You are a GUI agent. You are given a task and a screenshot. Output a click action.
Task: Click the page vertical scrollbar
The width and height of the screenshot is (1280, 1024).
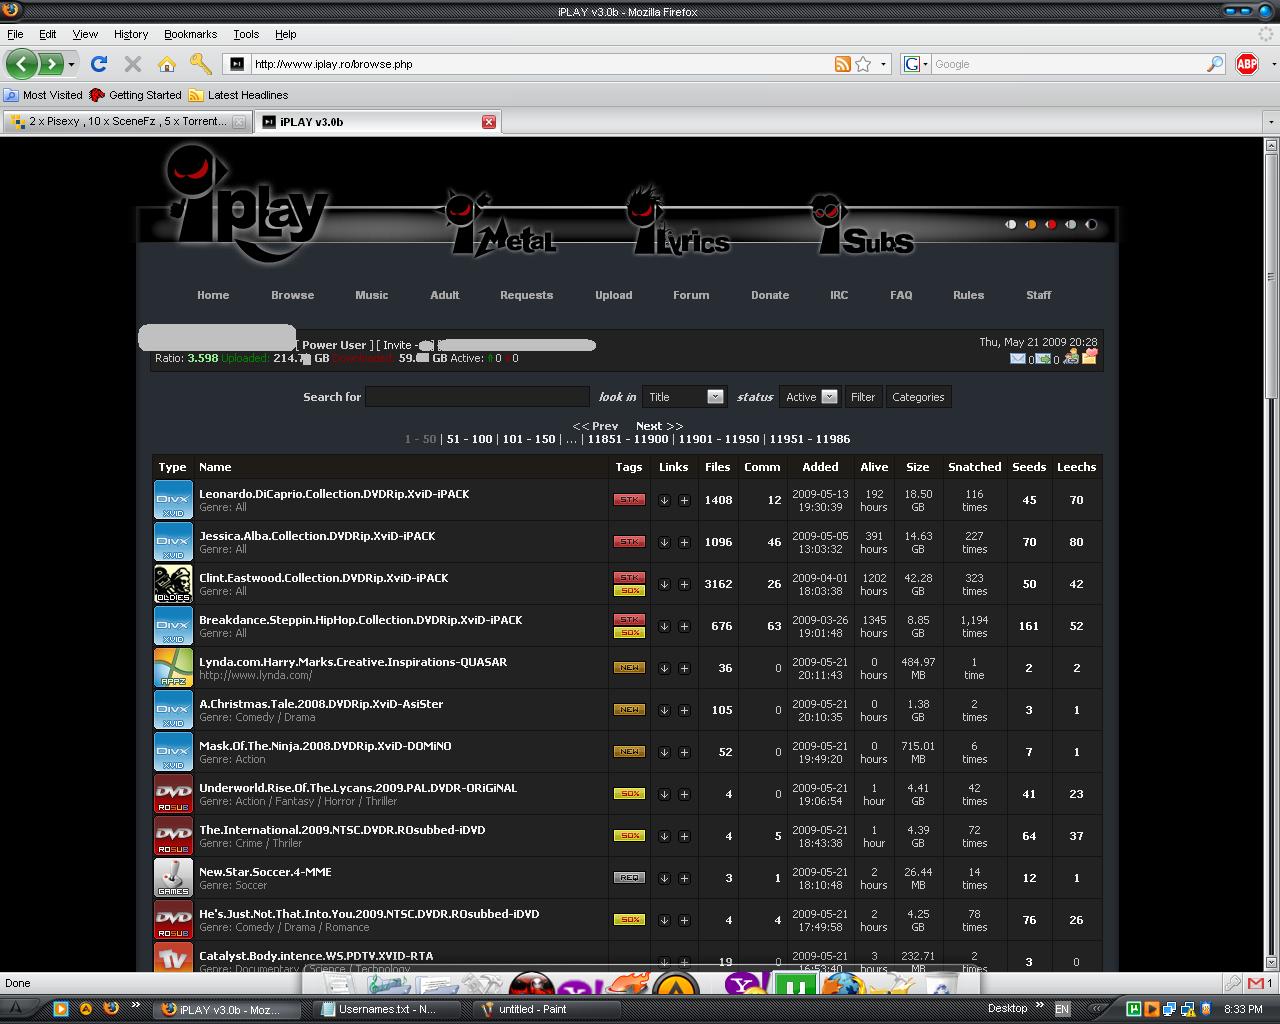tap(1271, 555)
